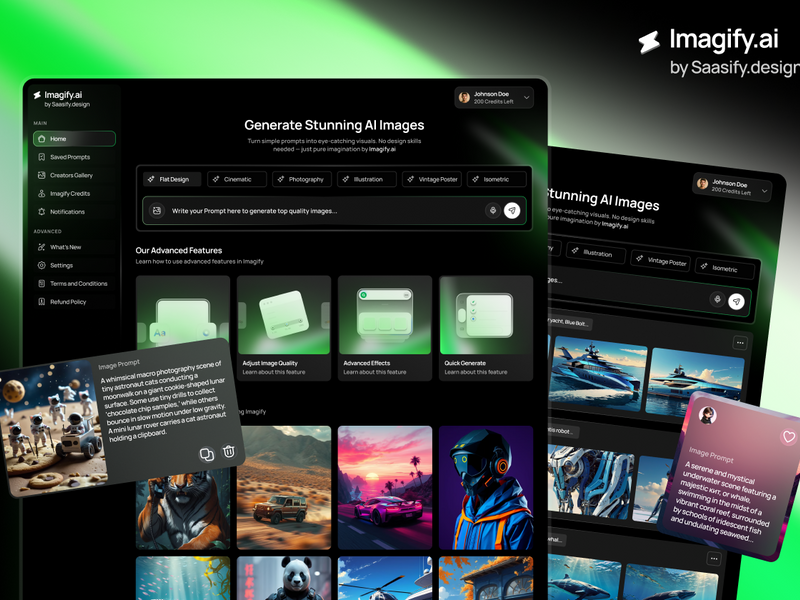Open more options for whale results
Screen dimensions: 800x600
pos(714,559)
